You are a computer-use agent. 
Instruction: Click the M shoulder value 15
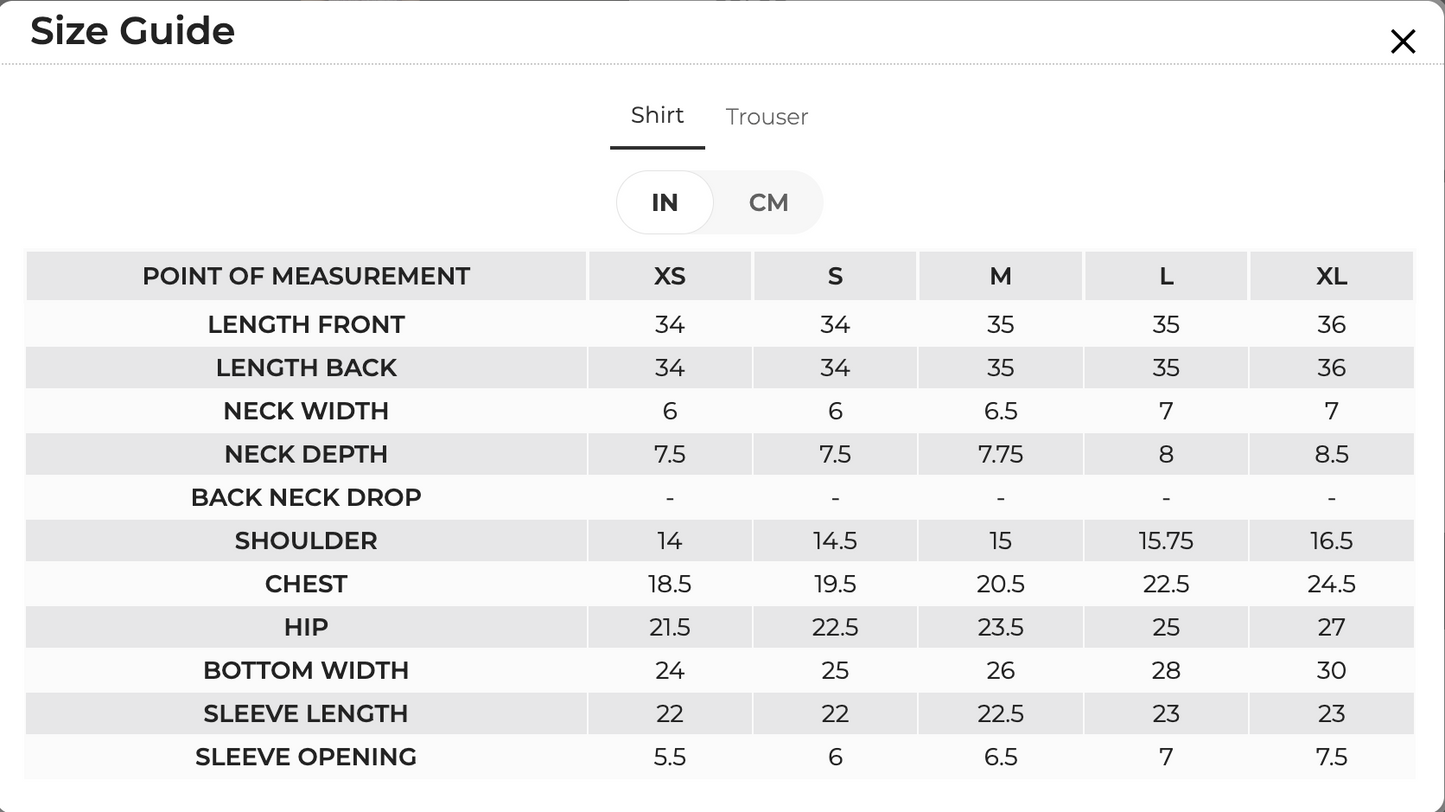click(x=1000, y=541)
